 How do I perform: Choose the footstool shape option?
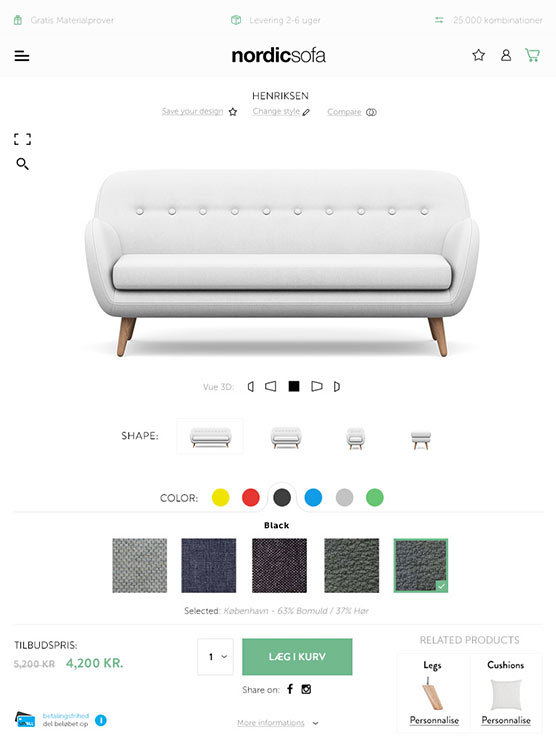click(x=420, y=440)
